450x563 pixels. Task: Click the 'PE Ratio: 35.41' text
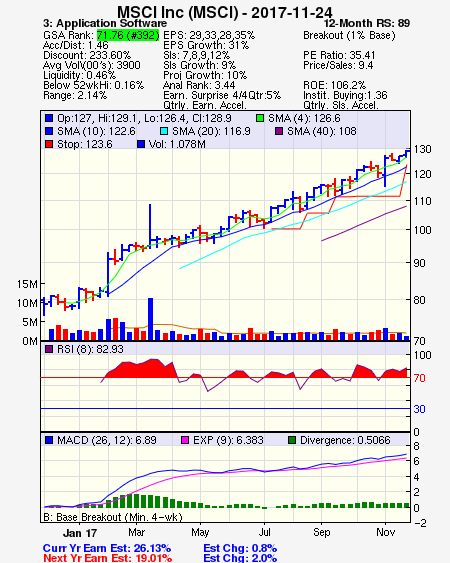click(339, 55)
